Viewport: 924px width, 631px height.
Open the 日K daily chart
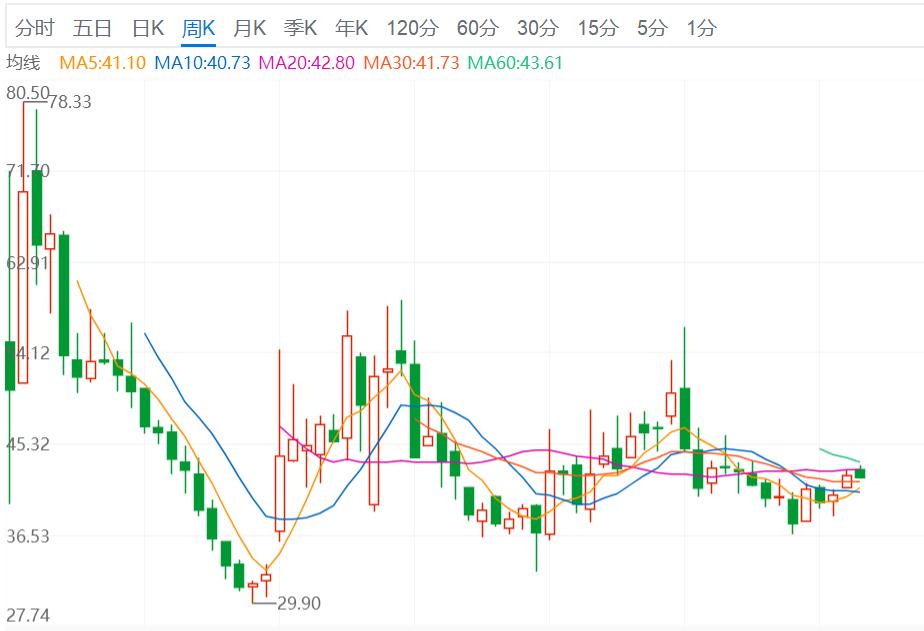pos(148,28)
